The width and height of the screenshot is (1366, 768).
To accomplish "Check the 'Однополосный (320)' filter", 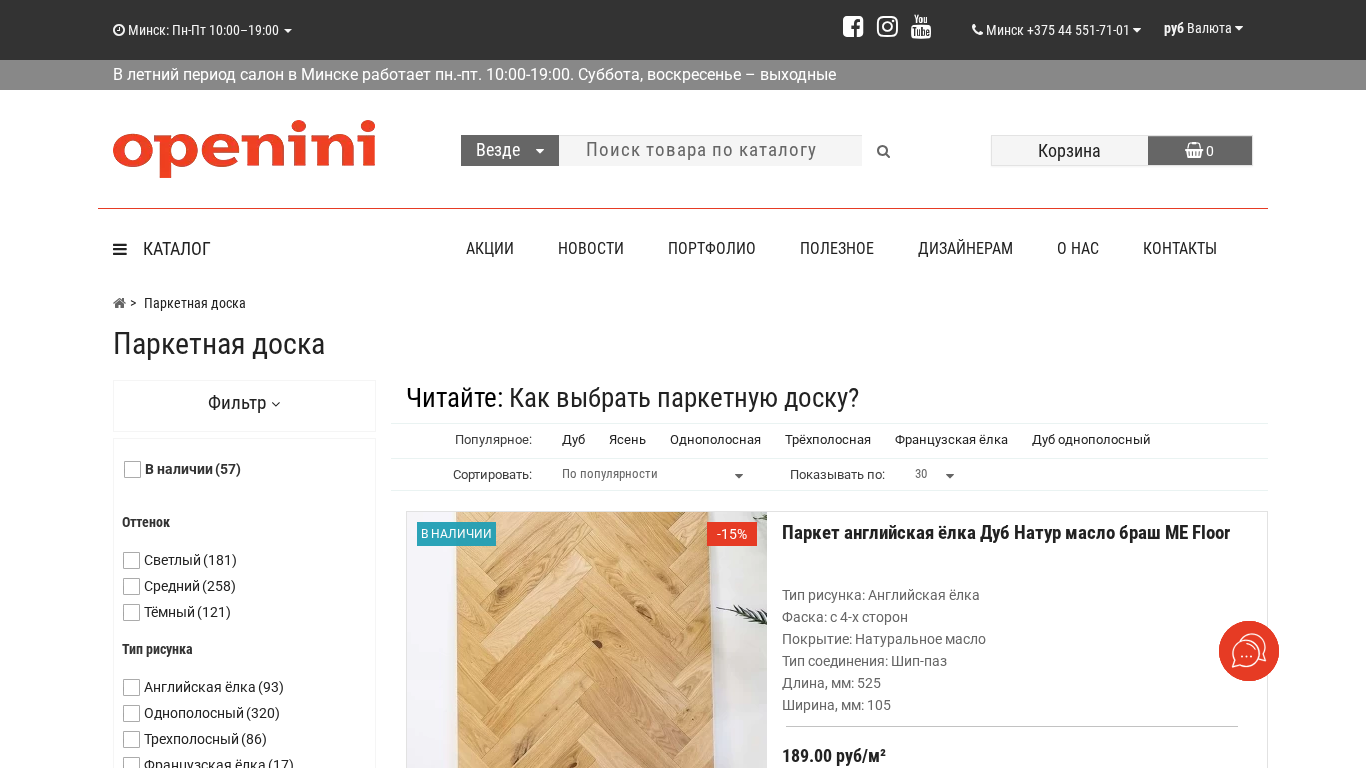I will tap(131, 713).
